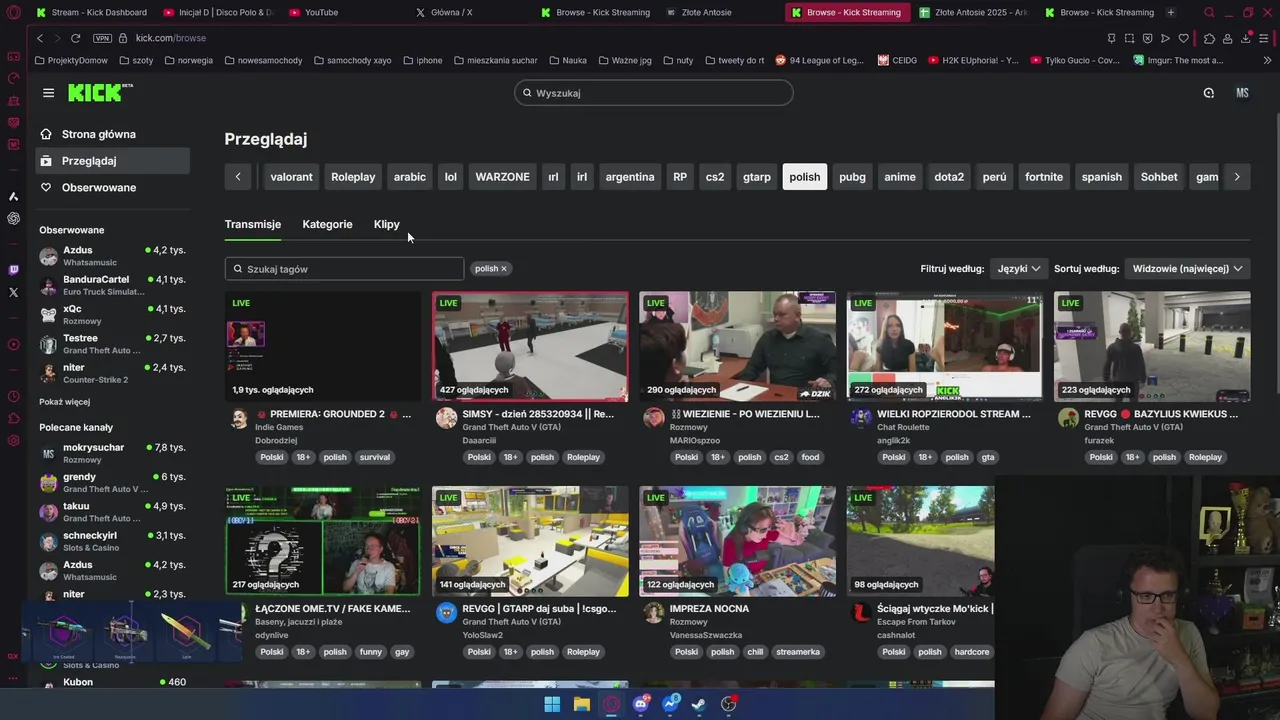Open the Widzowie (najwięcej) sort dropdown

[x=1187, y=268]
